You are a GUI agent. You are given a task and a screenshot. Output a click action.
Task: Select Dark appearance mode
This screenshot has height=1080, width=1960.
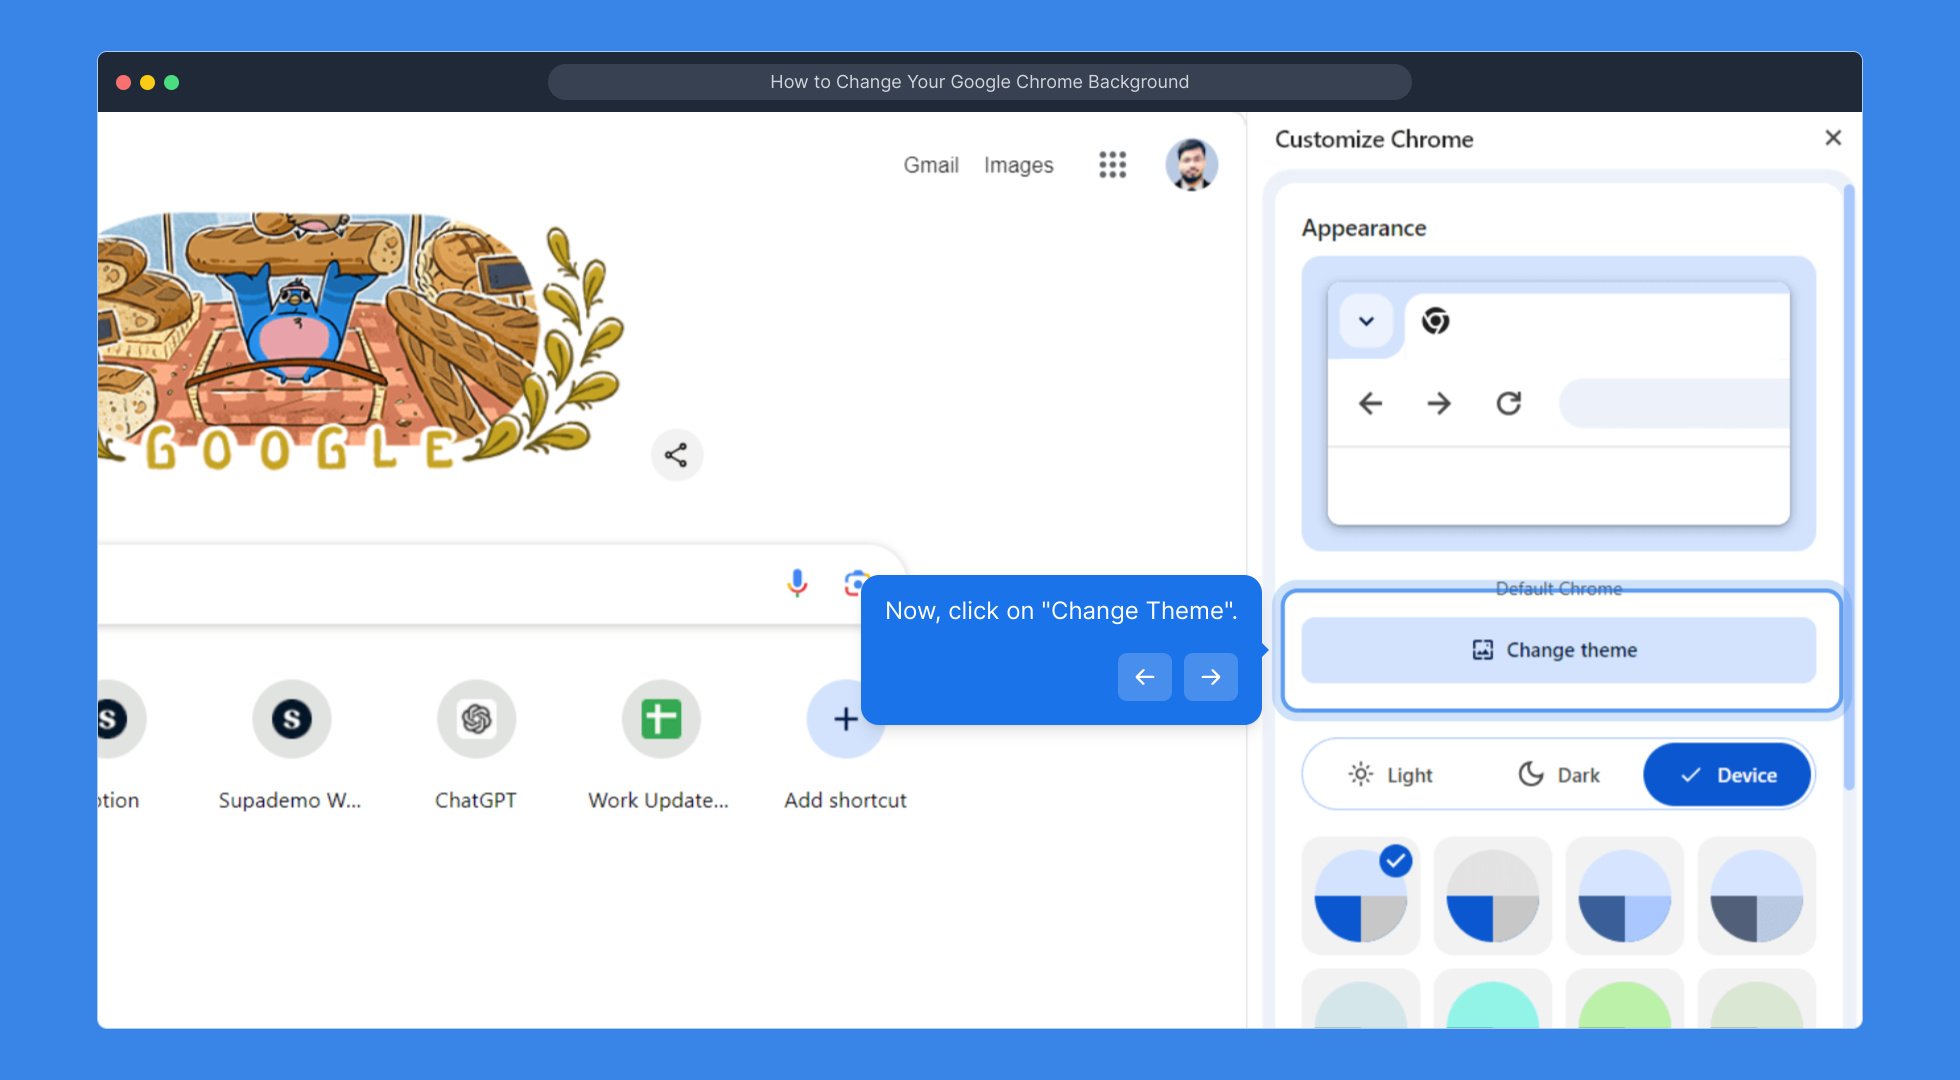1559,775
